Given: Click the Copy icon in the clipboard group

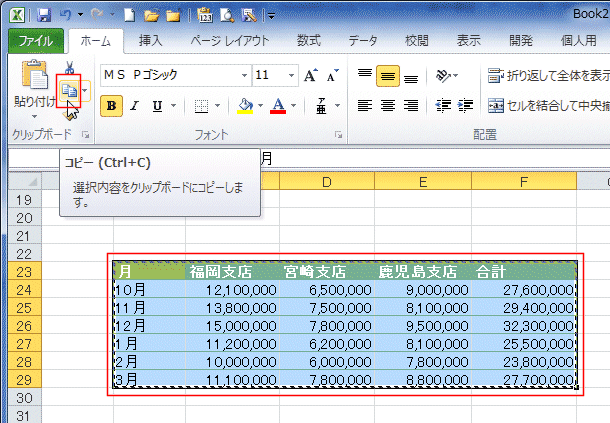Looking at the screenshot, I should coord(68,91).
